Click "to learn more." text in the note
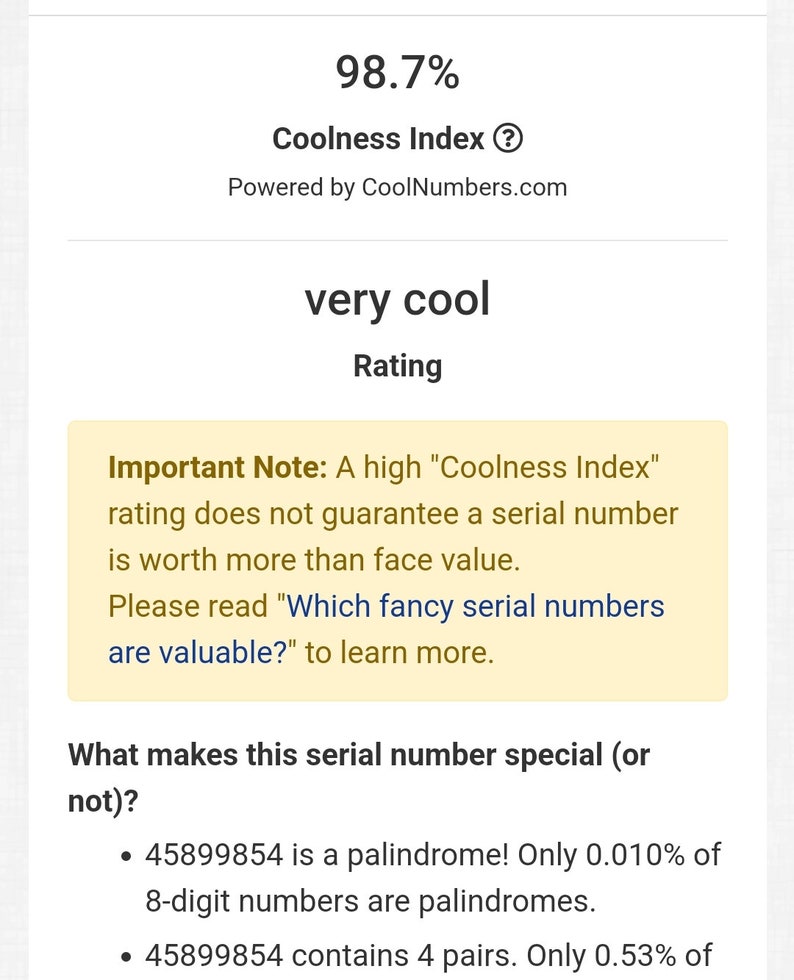 (x=400, y=652)
